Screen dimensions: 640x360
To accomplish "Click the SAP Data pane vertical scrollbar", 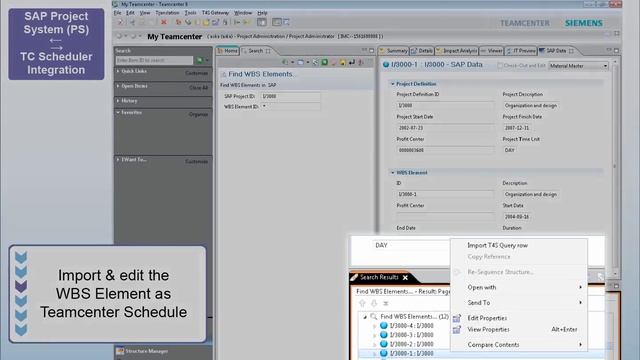I will [x=615, y=167].
